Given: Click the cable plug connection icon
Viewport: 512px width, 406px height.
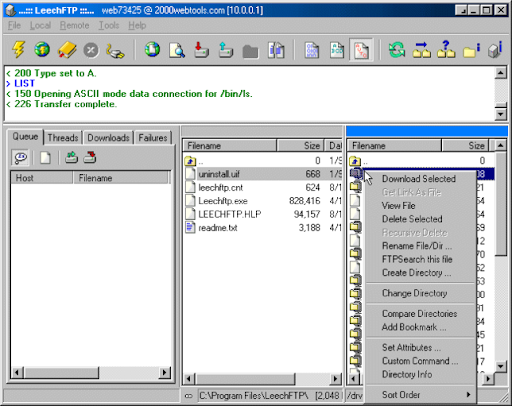Looking at the screenshot, I should coord(115,51).
